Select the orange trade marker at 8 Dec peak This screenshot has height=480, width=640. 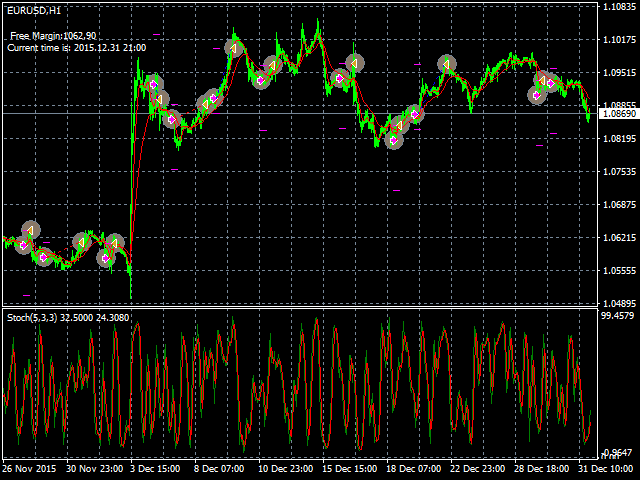point(234,48)
